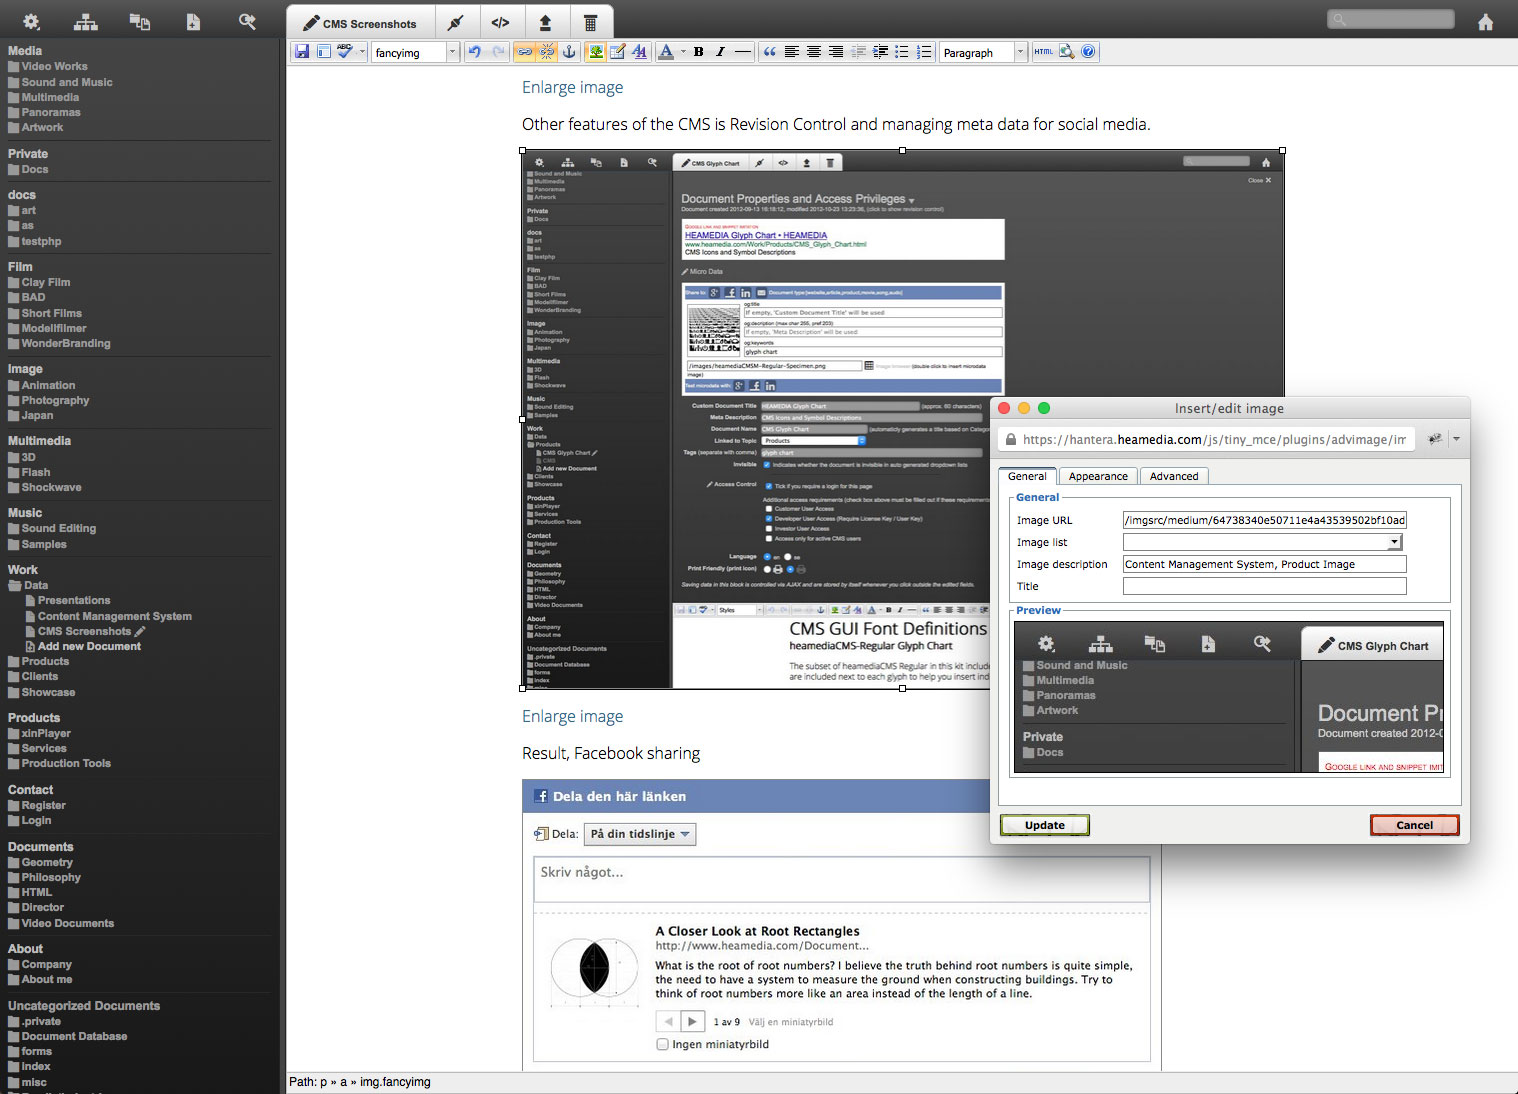Open the HTML source editor
Viewport: 1518px width, 1094px height.
click(1044, 52)
